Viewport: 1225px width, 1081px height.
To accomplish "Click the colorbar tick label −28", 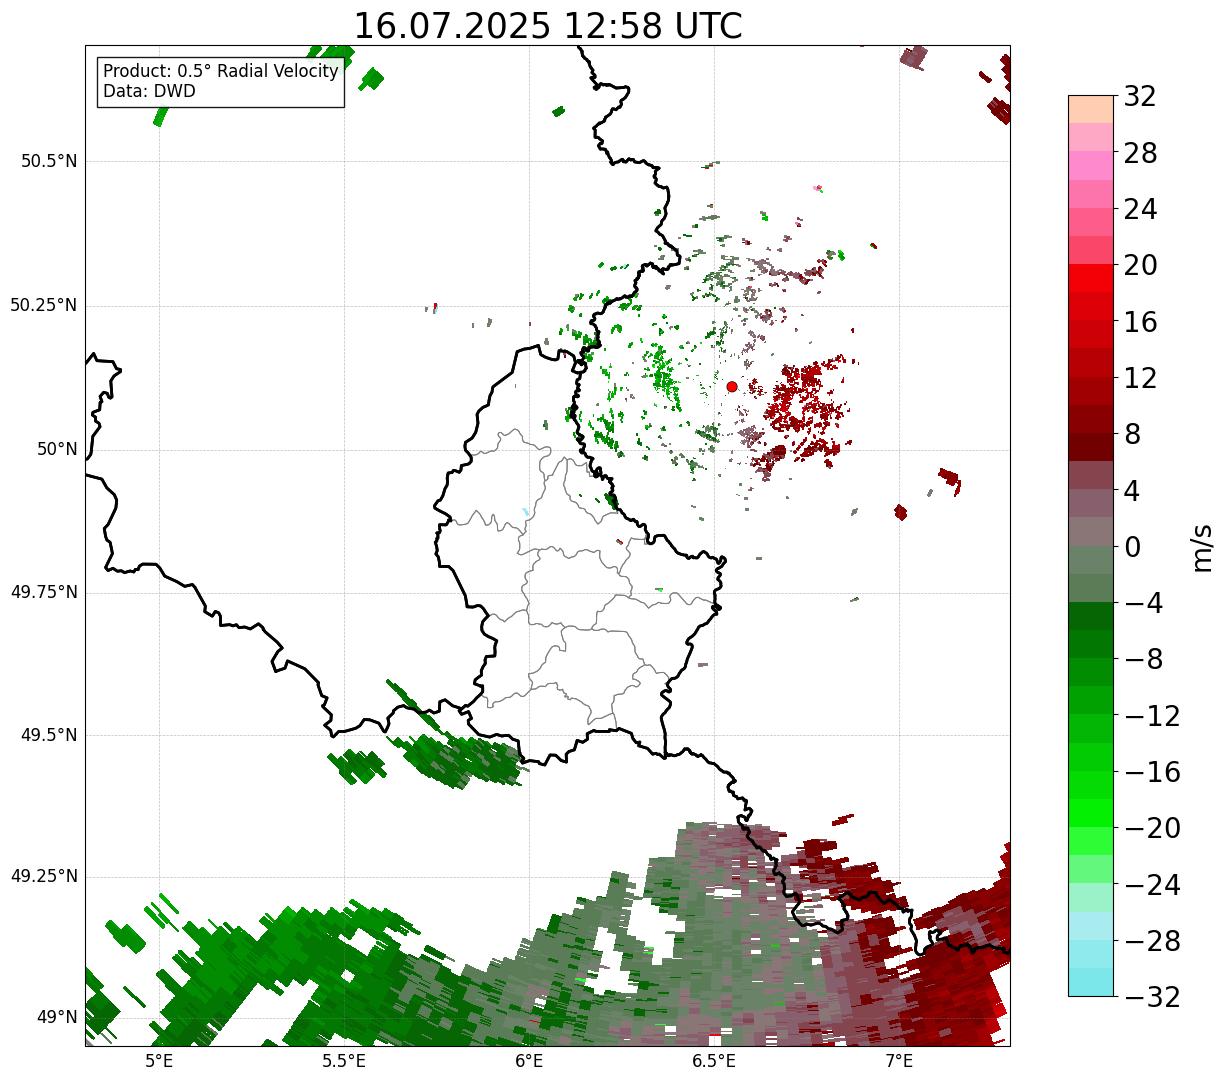I will click(x=1152, y=941).
